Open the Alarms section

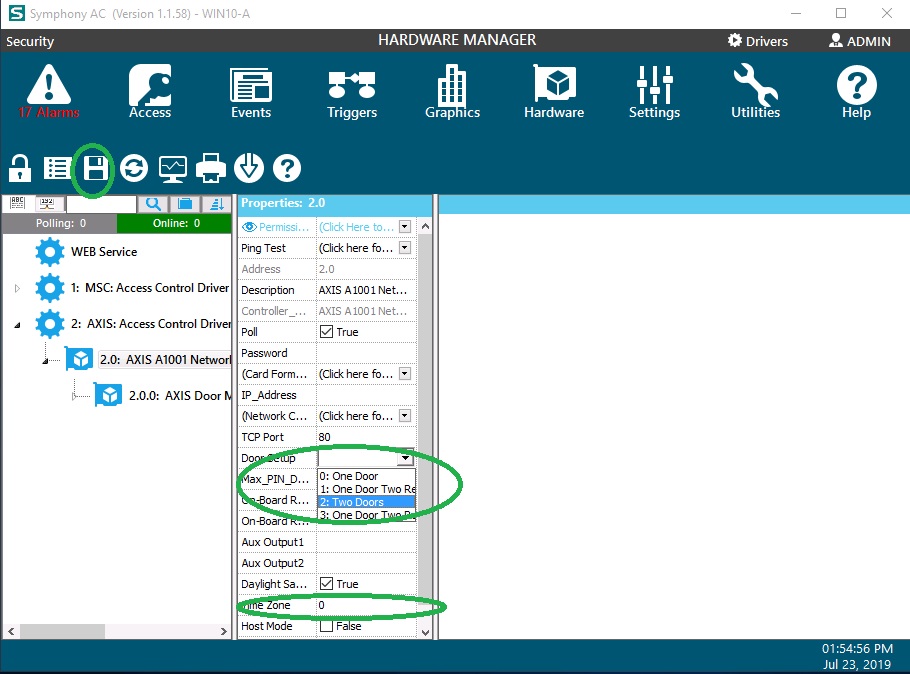49,92
